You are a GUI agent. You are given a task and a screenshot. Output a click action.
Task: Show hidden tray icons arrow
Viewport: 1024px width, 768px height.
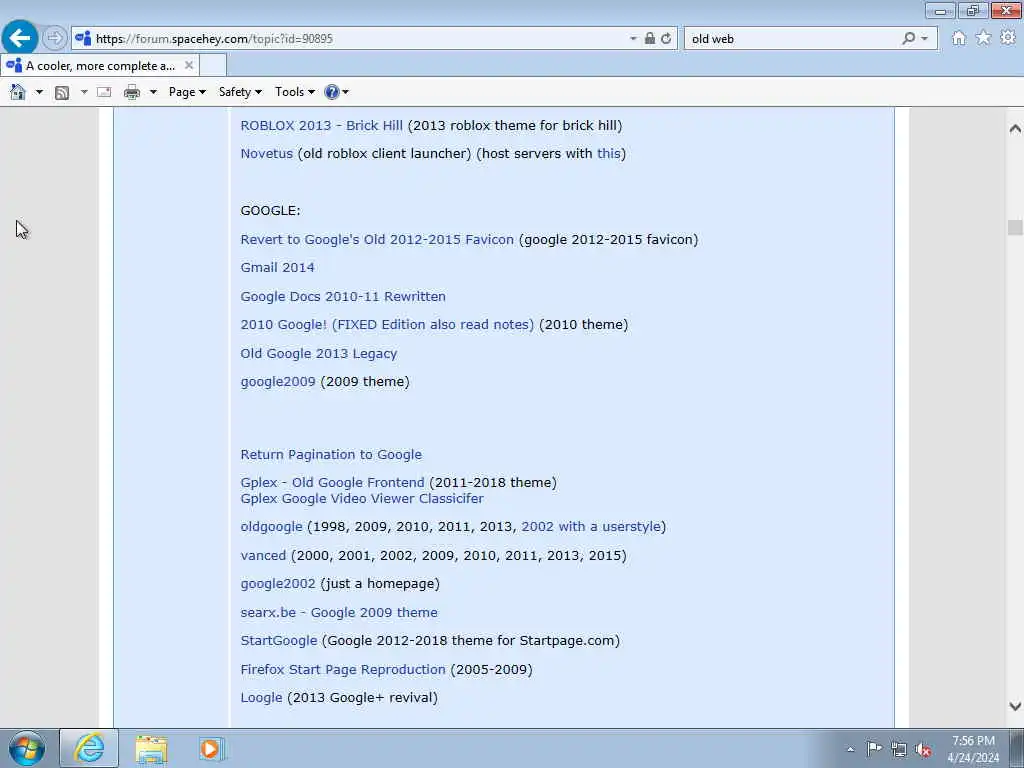850,750
